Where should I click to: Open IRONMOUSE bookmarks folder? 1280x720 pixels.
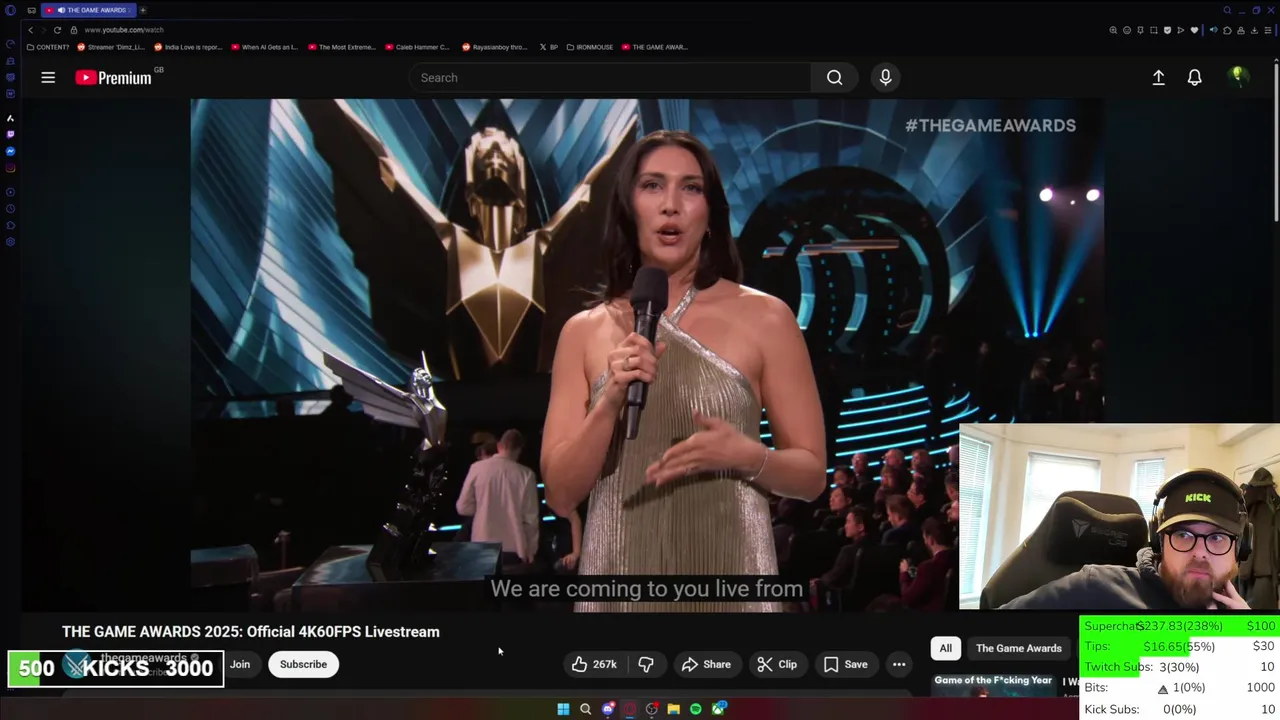tap(590, 47)
